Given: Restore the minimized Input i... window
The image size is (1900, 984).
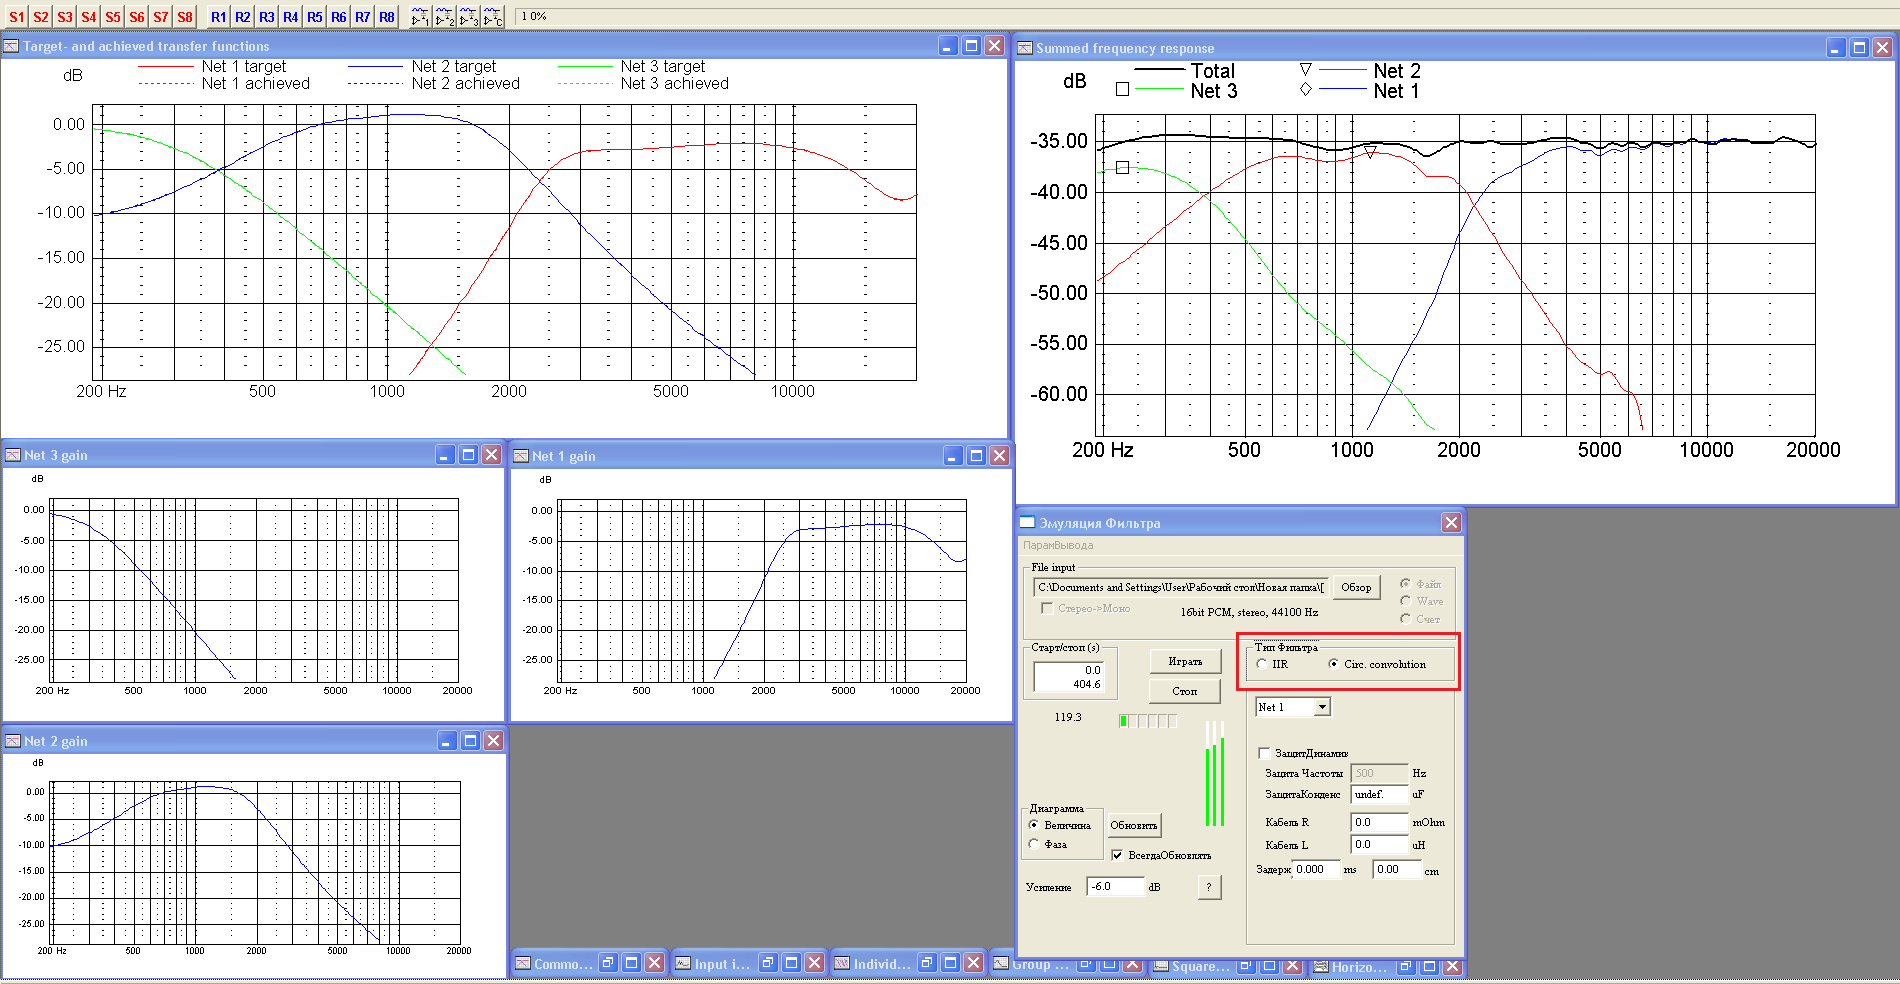Looking at the screenshot, I should [x=768, y=963].
